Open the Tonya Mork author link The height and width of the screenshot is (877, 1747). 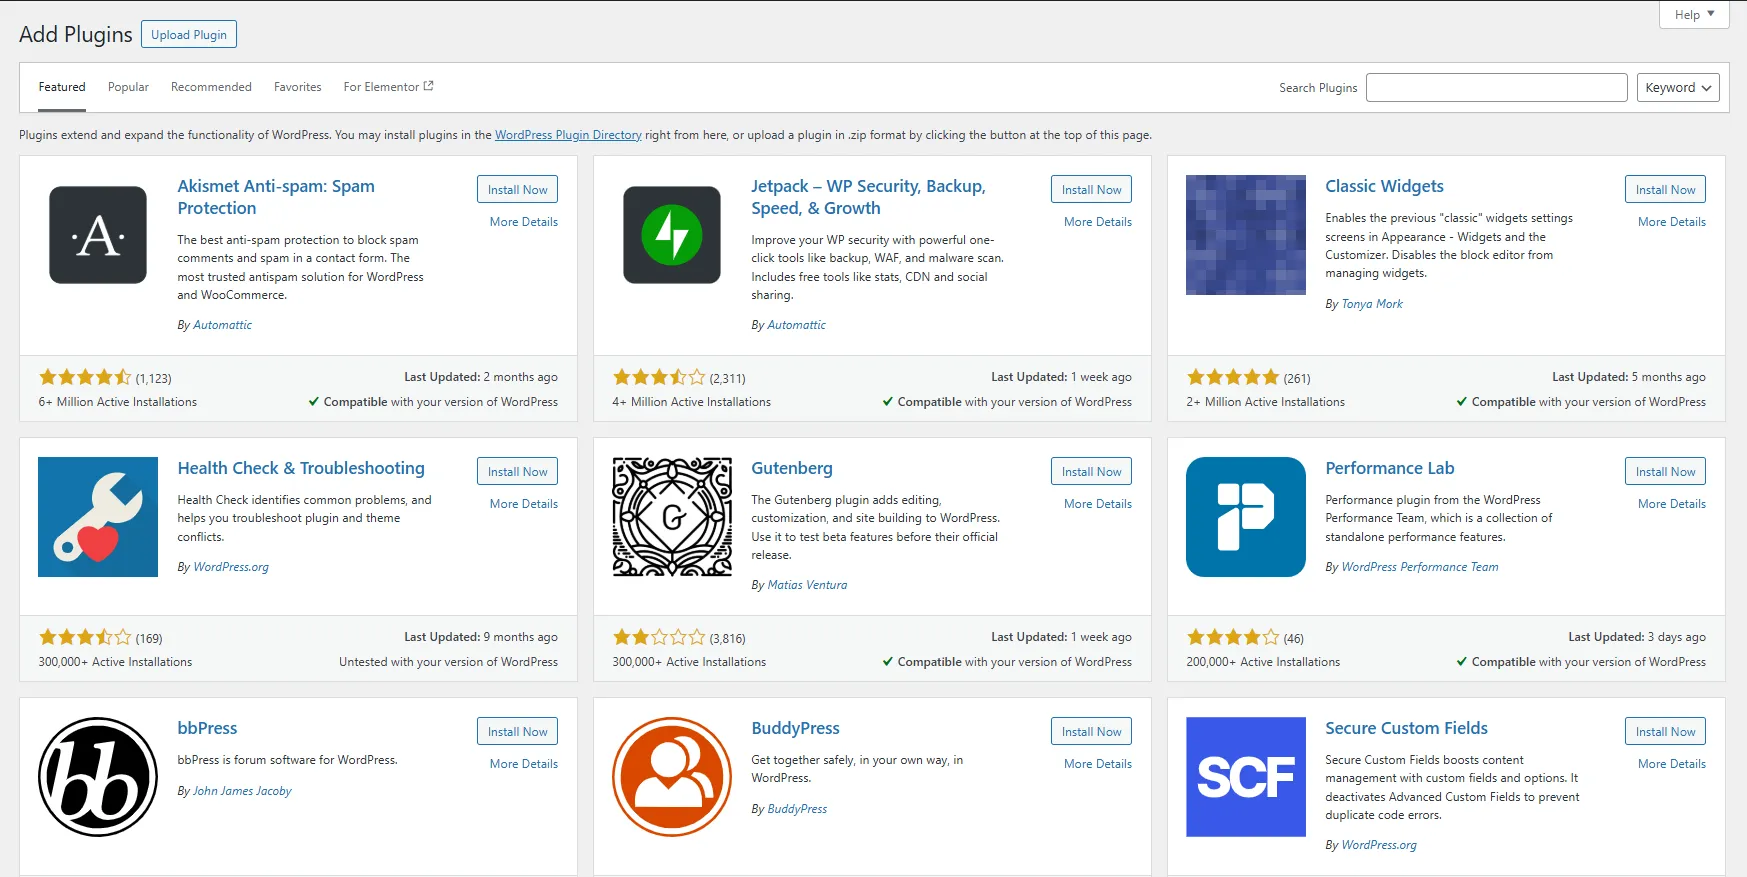point(1372,304)
